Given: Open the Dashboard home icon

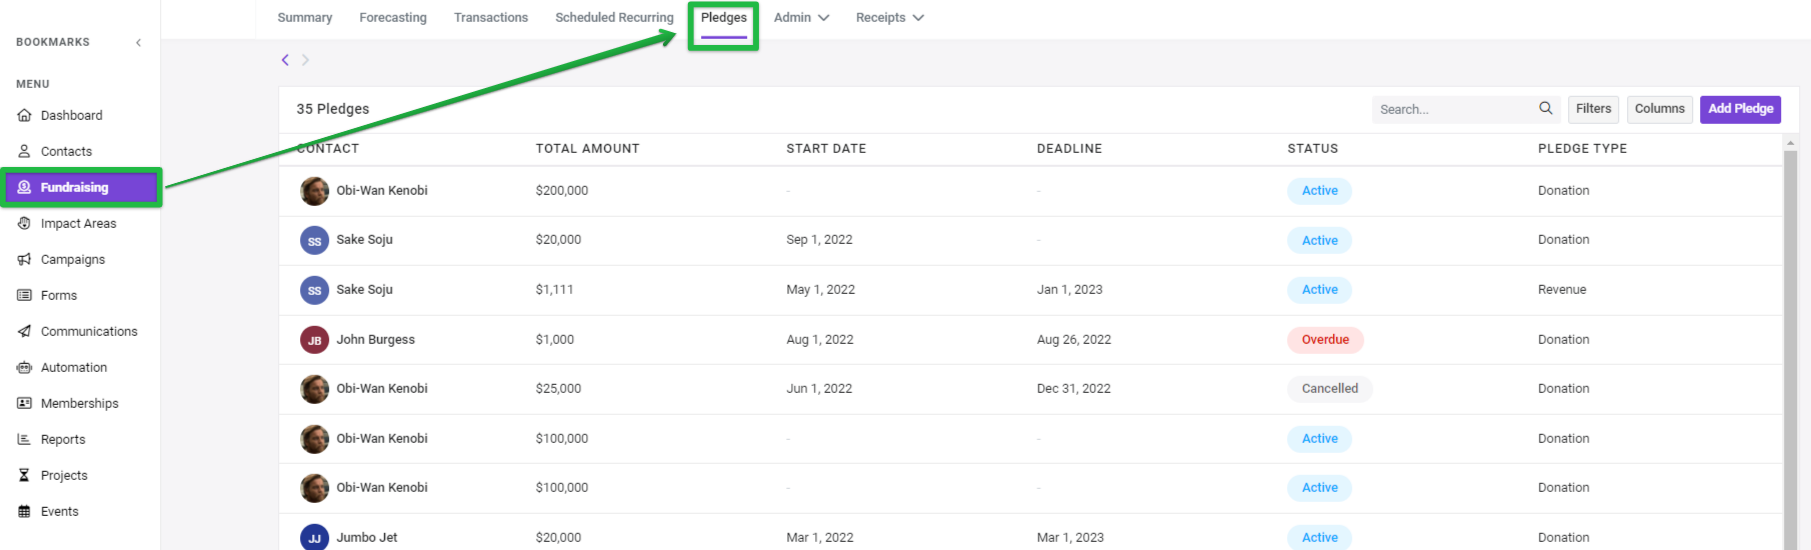Looking at the screenshot, I should coord(24,115).
